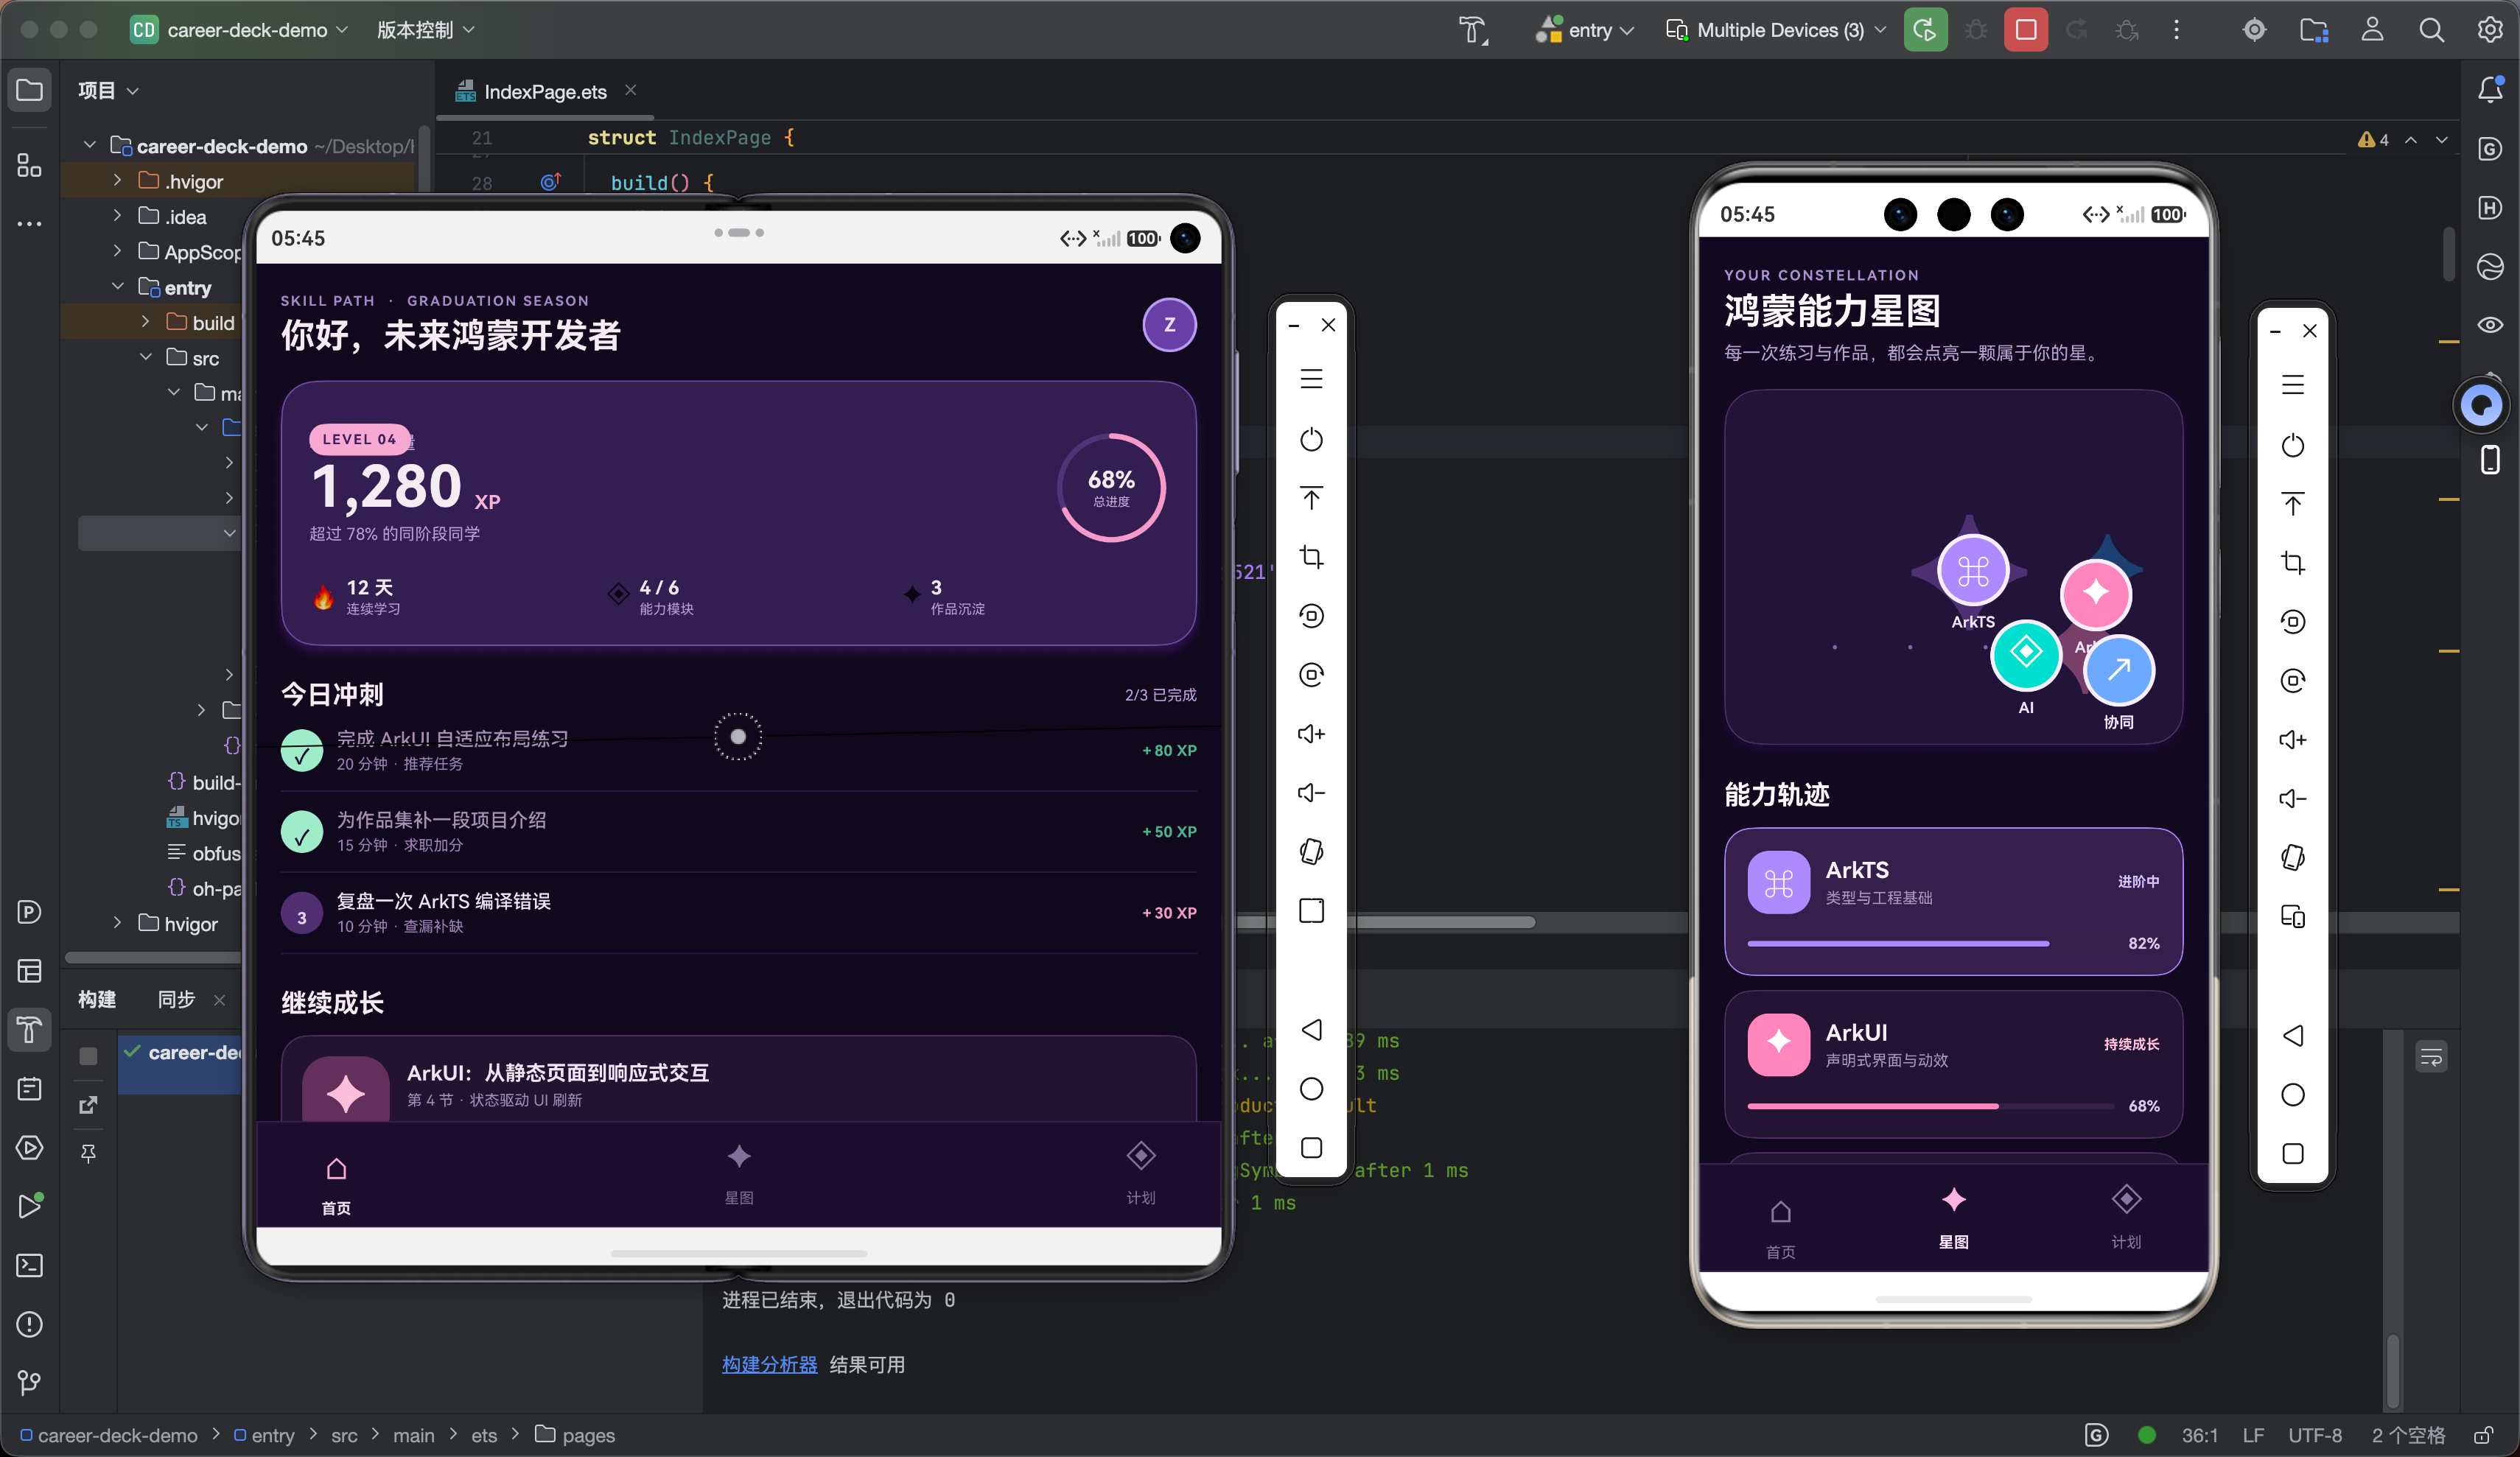Open the user account icon

click(2372, 30)
